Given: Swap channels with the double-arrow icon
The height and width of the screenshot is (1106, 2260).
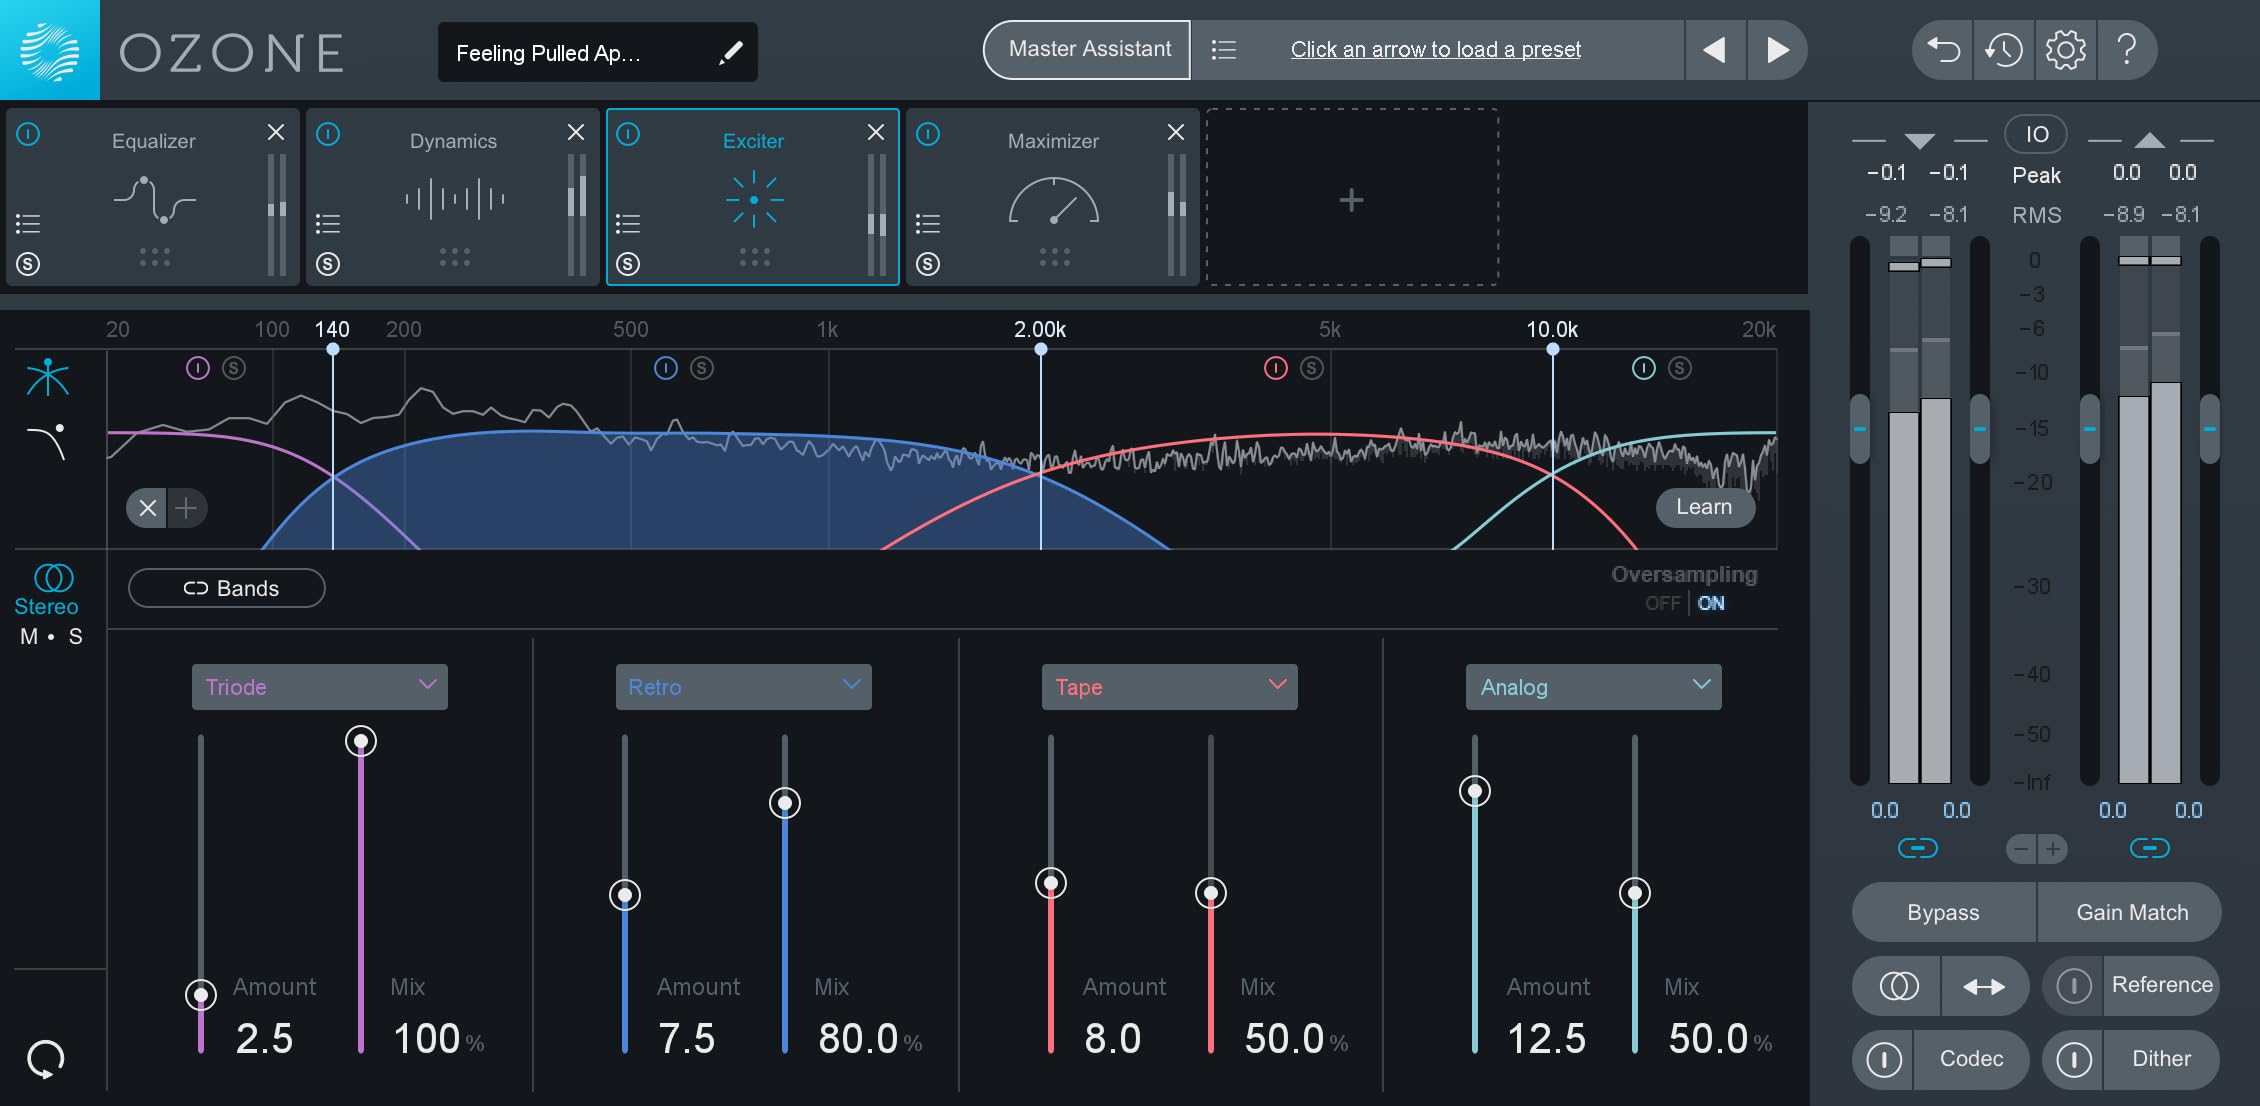Looking at the screenshot, I should [1984, 987].
